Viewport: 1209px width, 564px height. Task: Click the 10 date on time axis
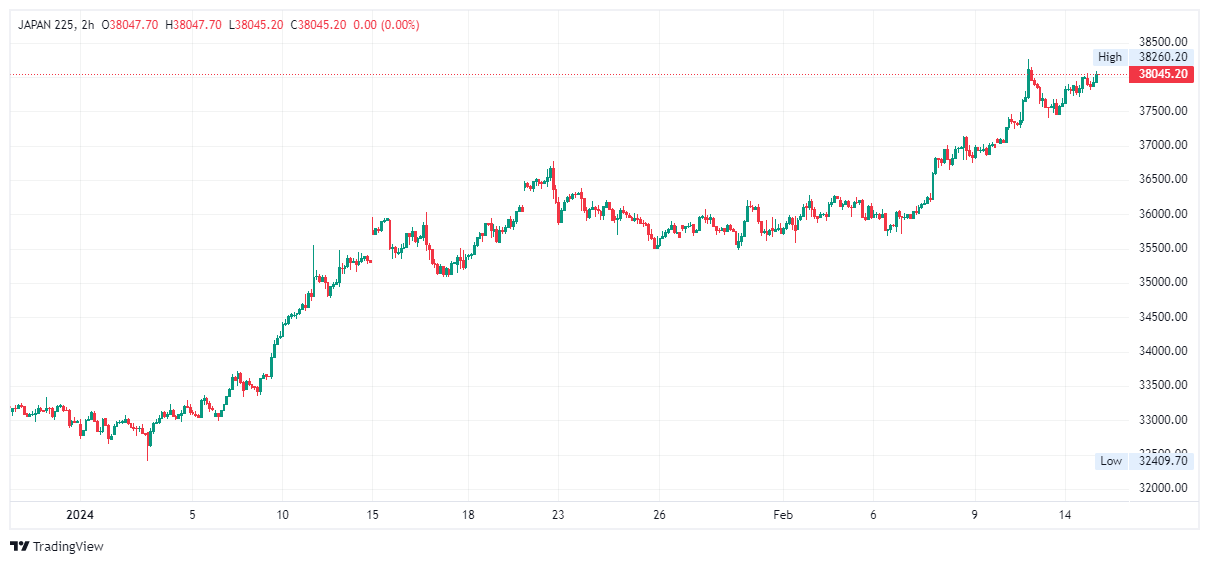[x=283, y=515]
